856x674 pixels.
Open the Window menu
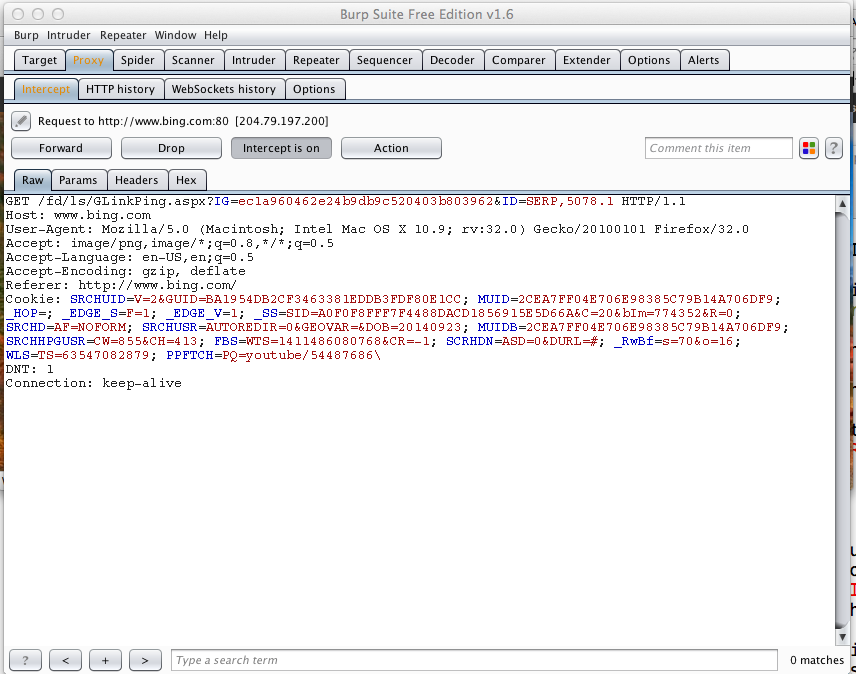coord(175,35)
